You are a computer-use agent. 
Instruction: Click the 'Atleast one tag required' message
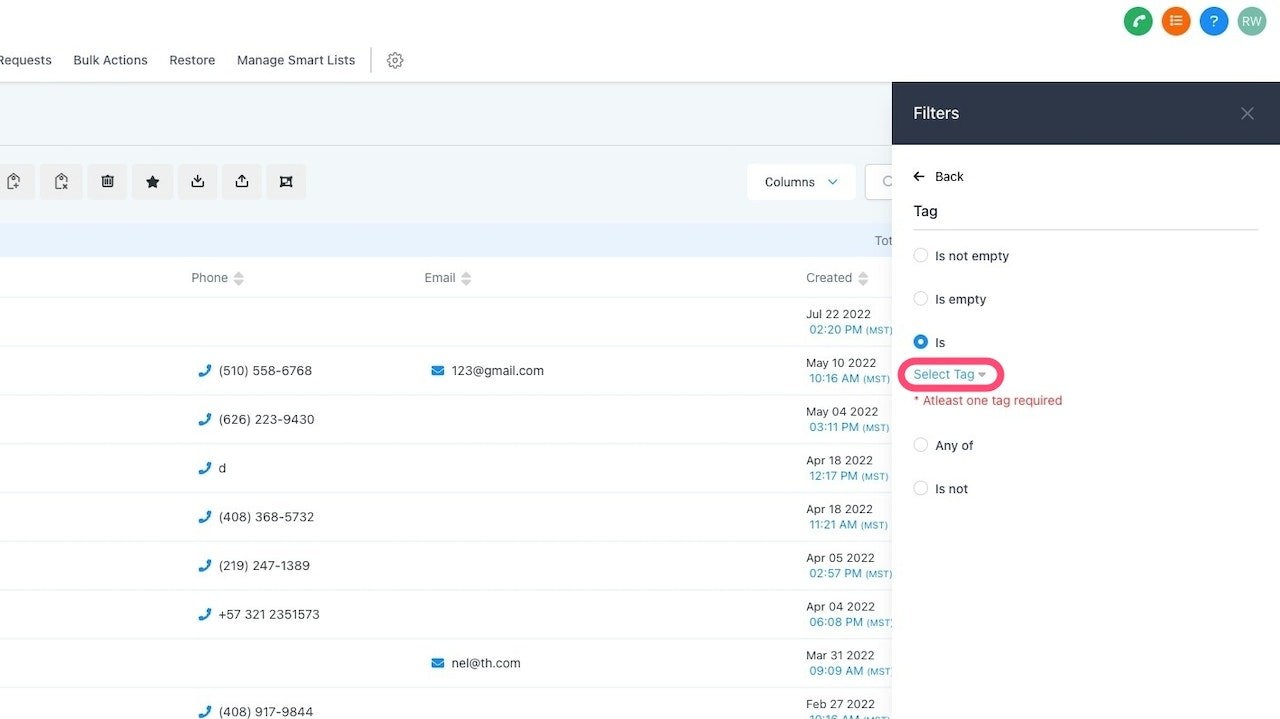coord(988,400)
